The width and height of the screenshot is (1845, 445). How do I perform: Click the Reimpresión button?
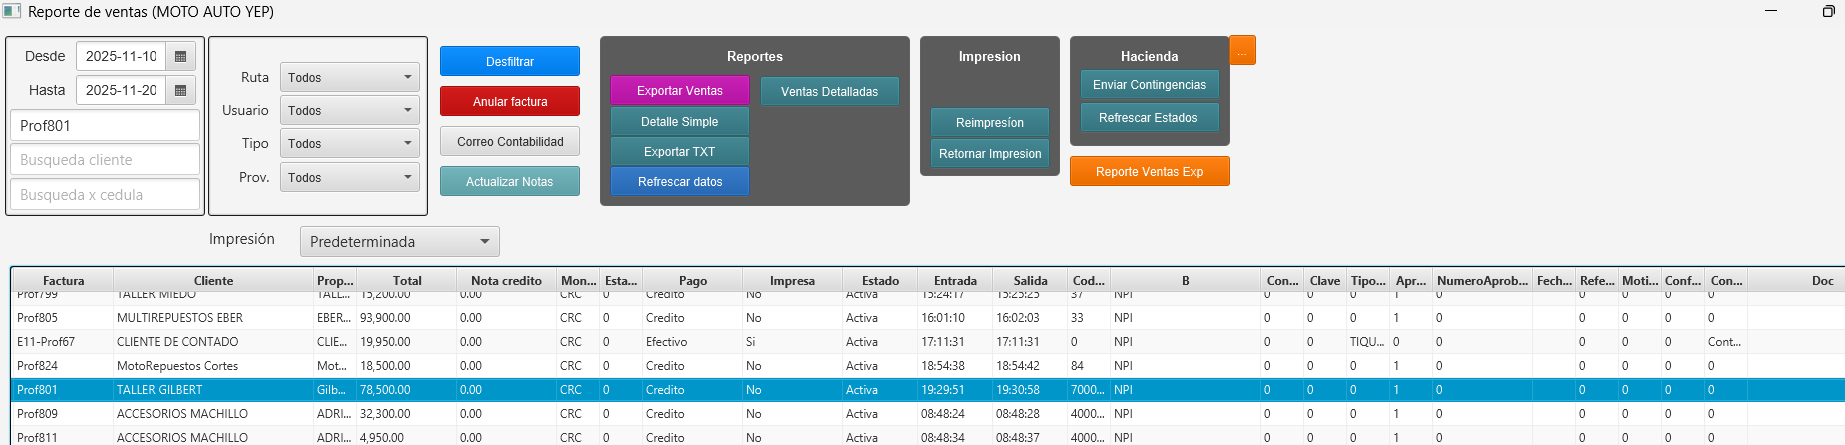[x=989, y=123]
